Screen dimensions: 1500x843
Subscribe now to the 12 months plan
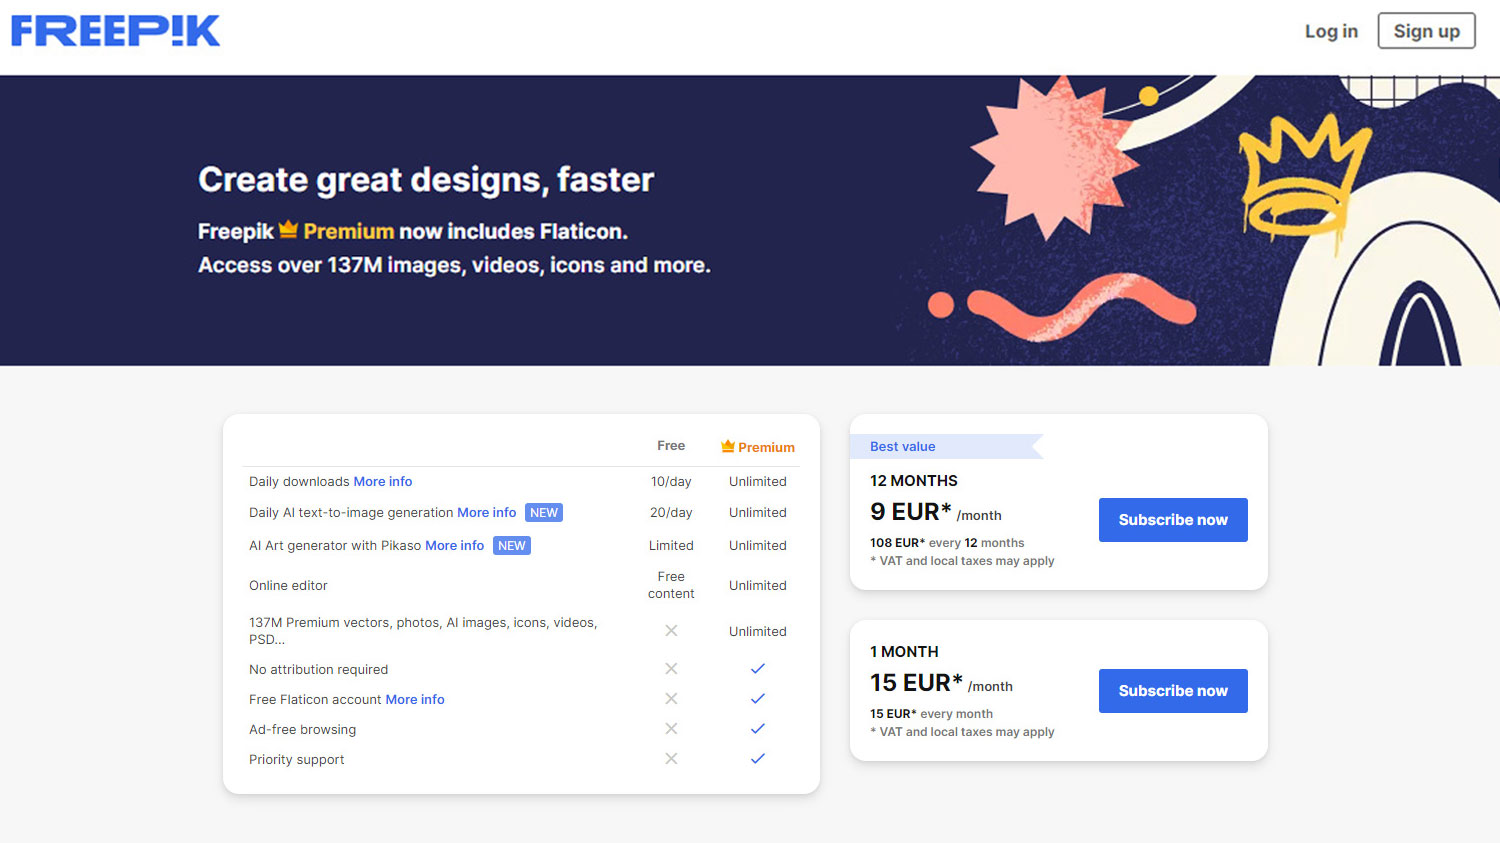pos(1173,520)
